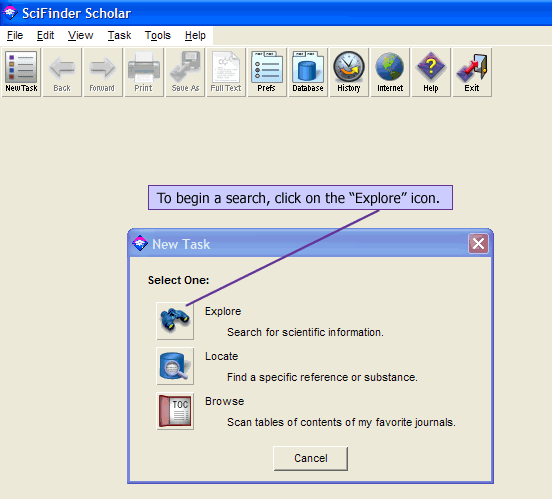Click "Search for scientific information." text

tap(305, 332)
